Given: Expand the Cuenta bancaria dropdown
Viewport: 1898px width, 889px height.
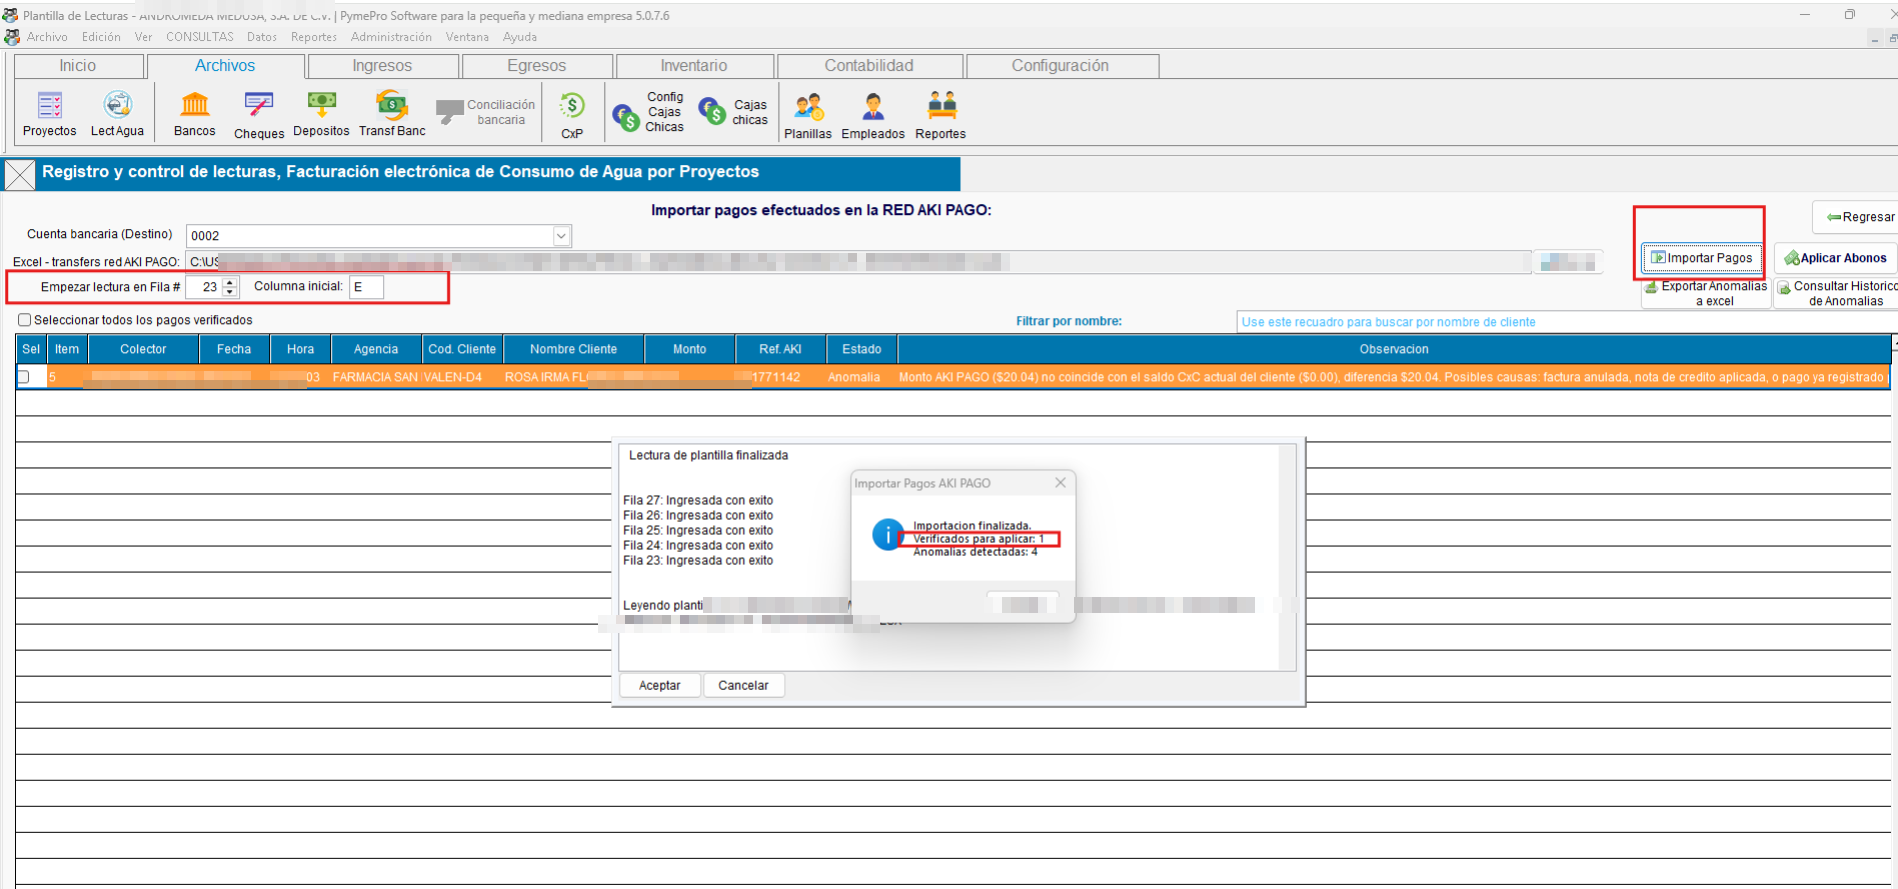Looking at the screenshot, I should click(x=561, y=236).
